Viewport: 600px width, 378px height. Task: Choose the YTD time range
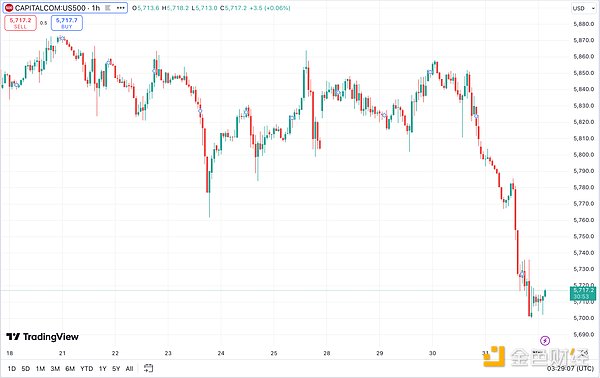click(86, 368)
